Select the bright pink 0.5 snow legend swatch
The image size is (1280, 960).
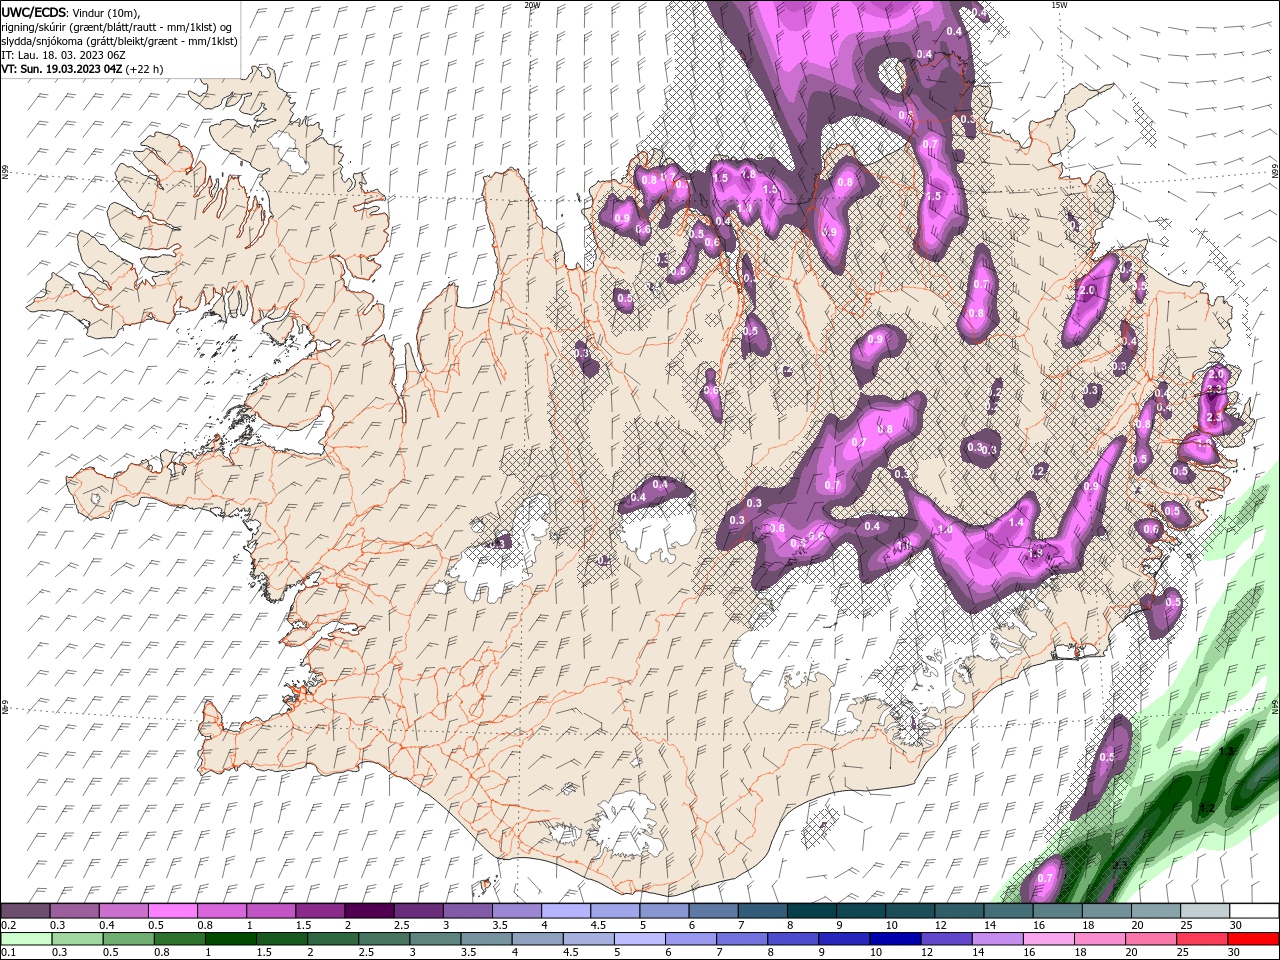click(x=173, y=911)
